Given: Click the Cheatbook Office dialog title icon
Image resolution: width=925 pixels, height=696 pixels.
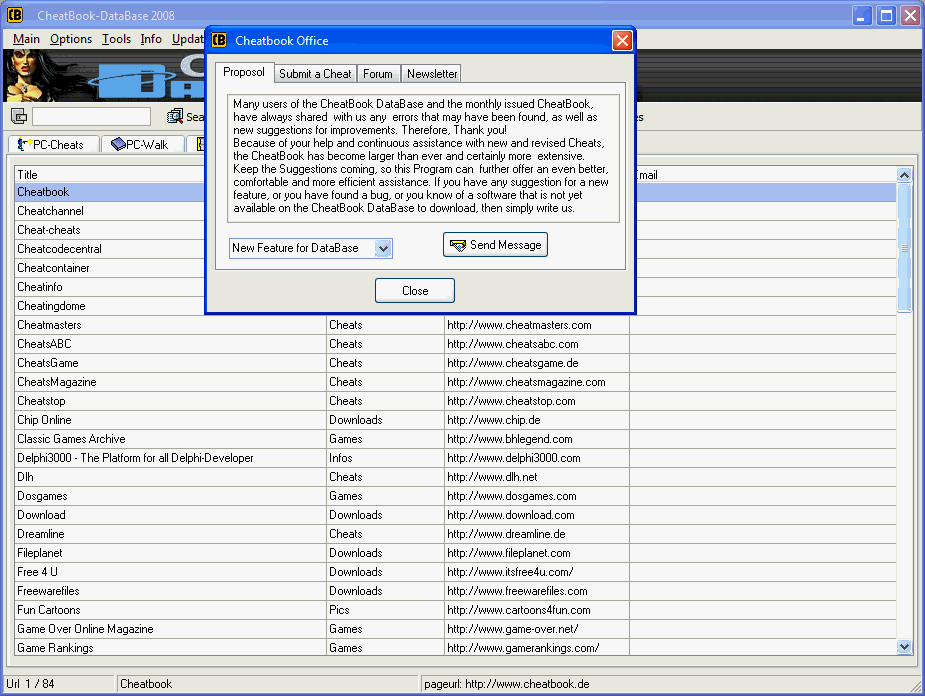Looking at the screenshot, I should (x=219, y=41).
